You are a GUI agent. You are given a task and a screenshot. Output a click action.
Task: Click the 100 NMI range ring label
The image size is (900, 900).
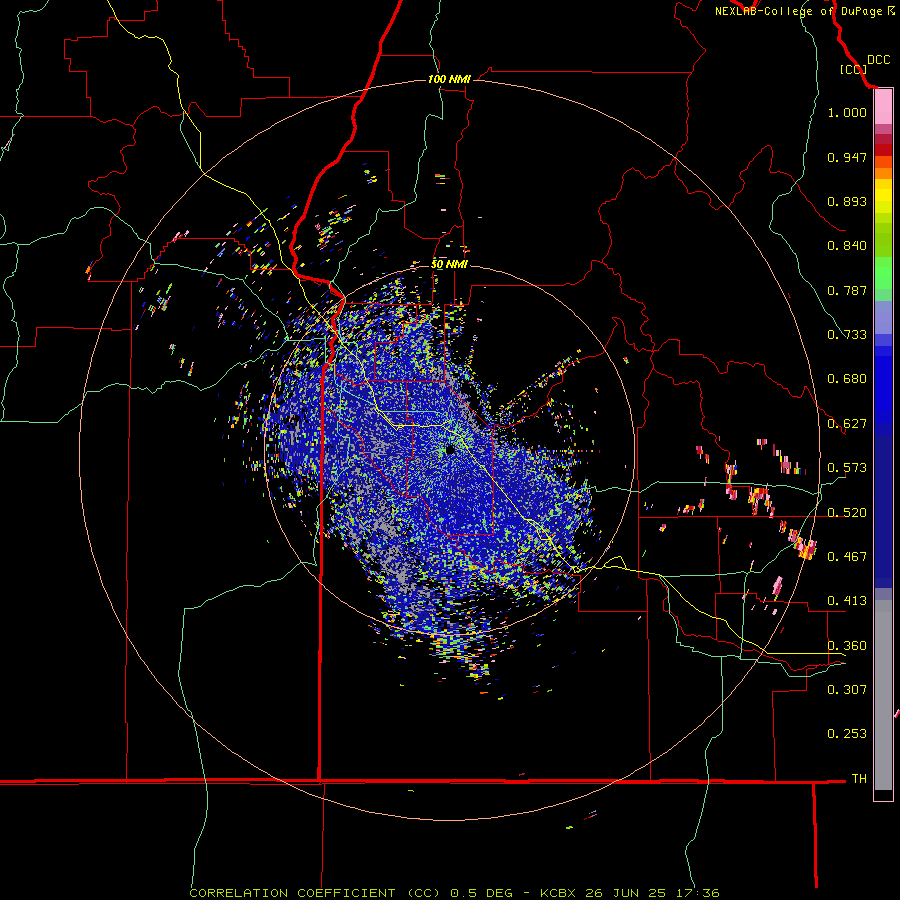click(449, 79)
